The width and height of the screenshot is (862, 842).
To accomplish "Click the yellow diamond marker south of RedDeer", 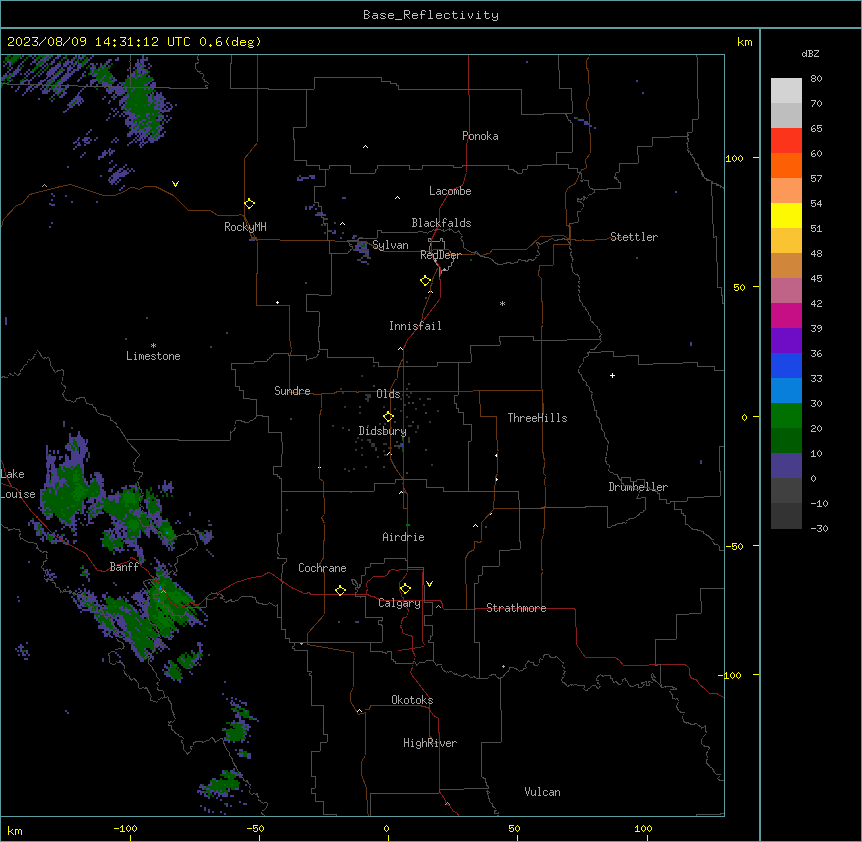I will pos(426,281).
